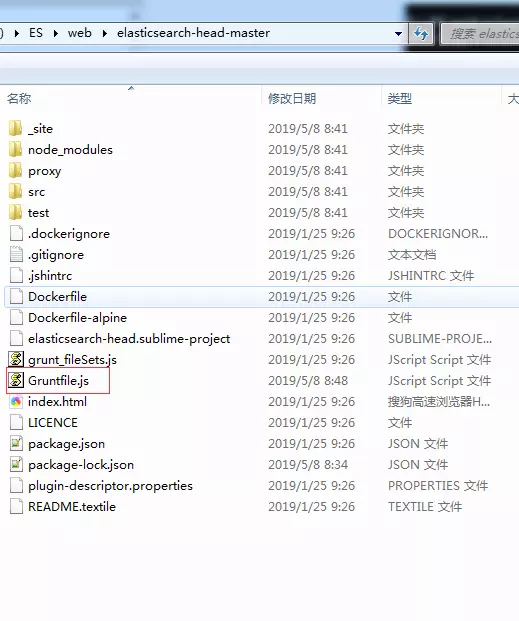Screen dimensions: 519x621
Task: Select the file name .jshintrc
Action: 50,276
